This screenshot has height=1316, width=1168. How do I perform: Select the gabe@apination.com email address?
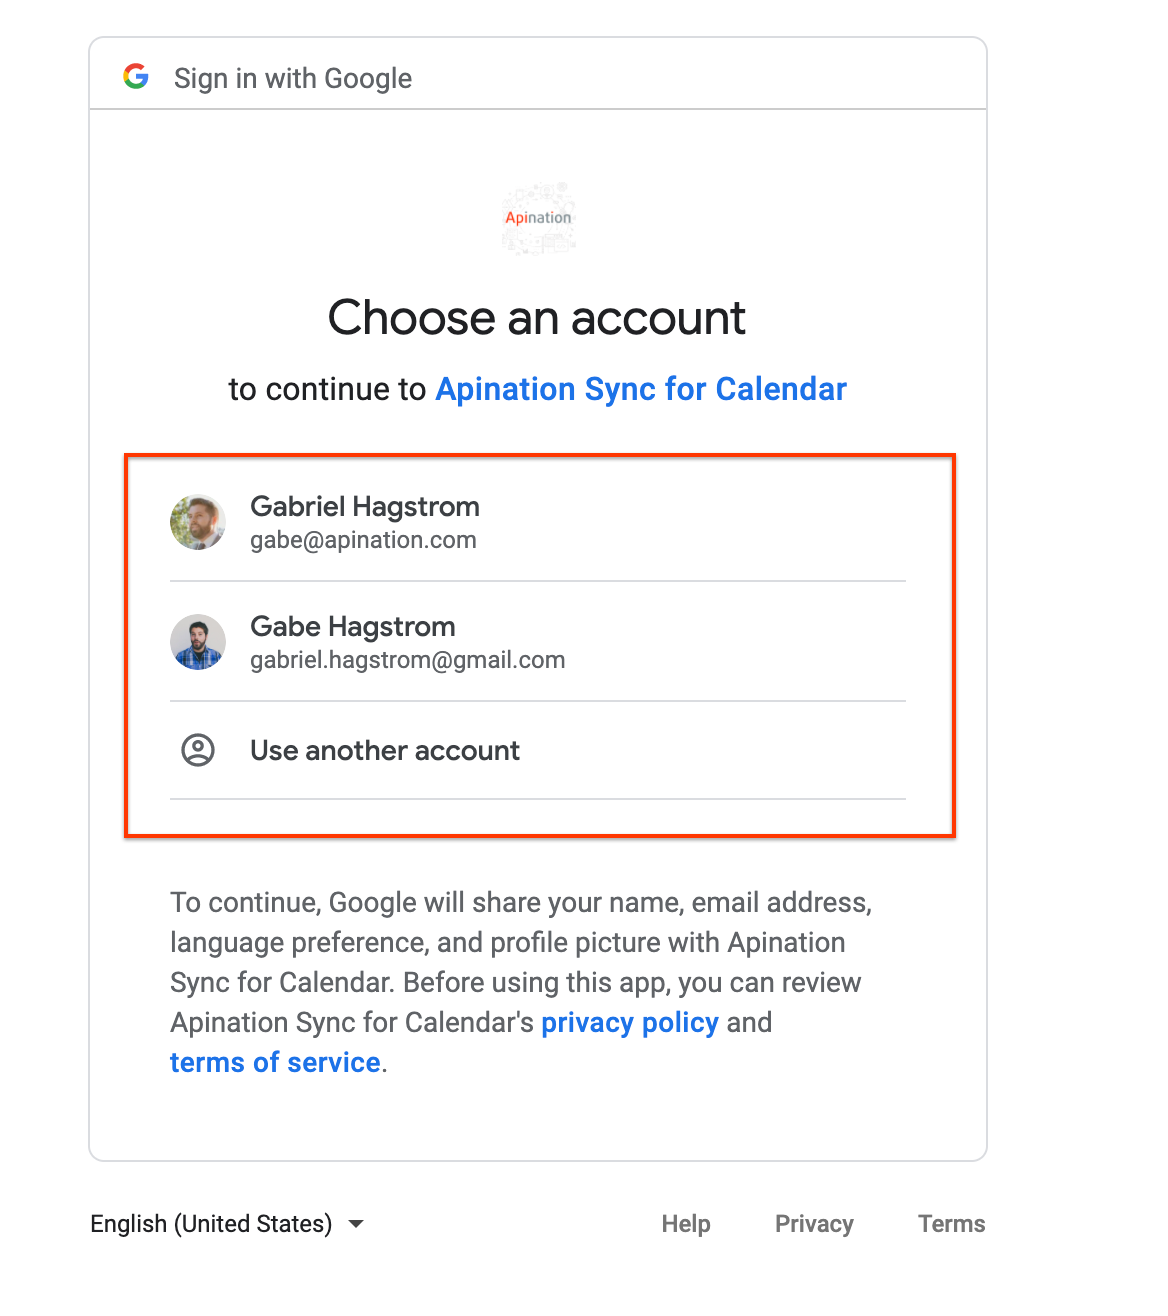click(x=363, y=540)
